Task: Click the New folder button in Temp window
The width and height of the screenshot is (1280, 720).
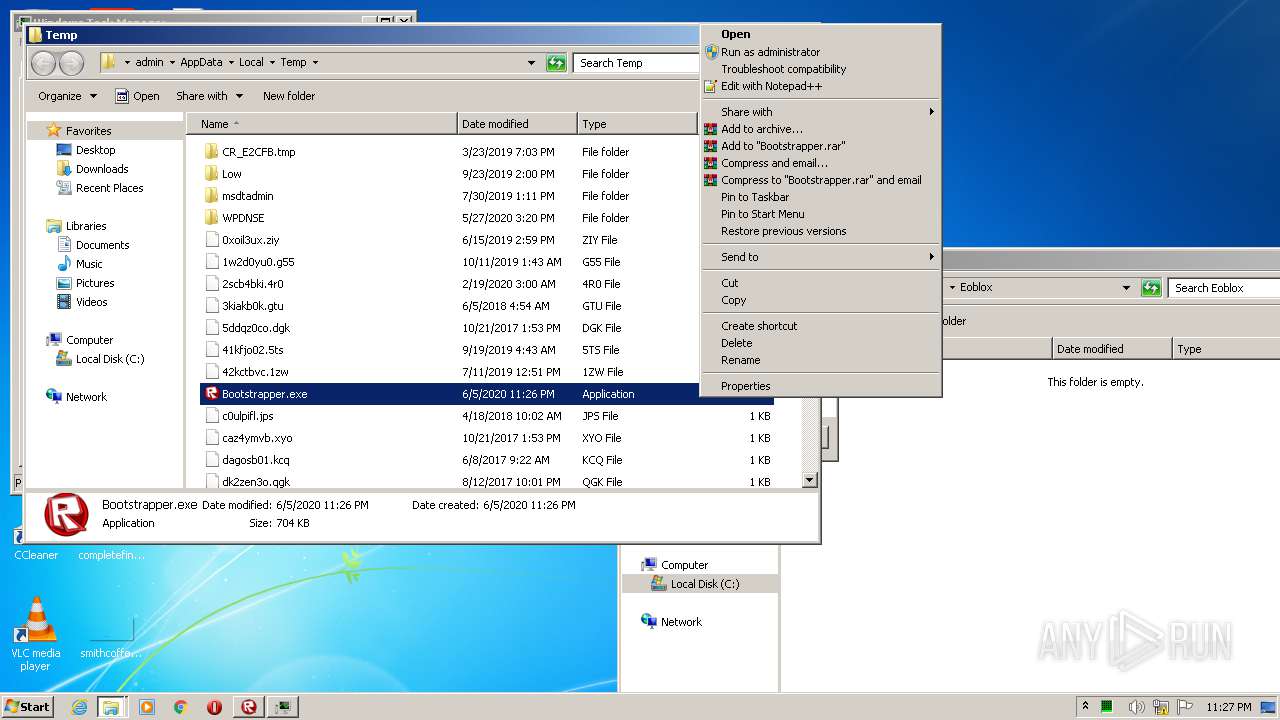Action: 289,96
